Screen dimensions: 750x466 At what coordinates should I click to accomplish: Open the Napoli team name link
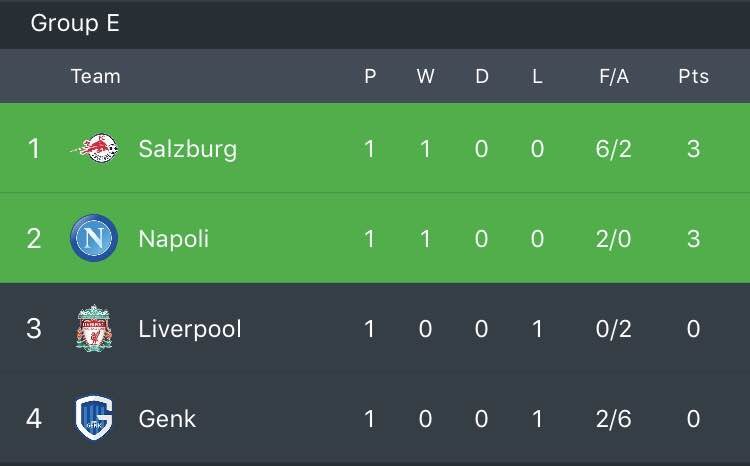point(174,238)
